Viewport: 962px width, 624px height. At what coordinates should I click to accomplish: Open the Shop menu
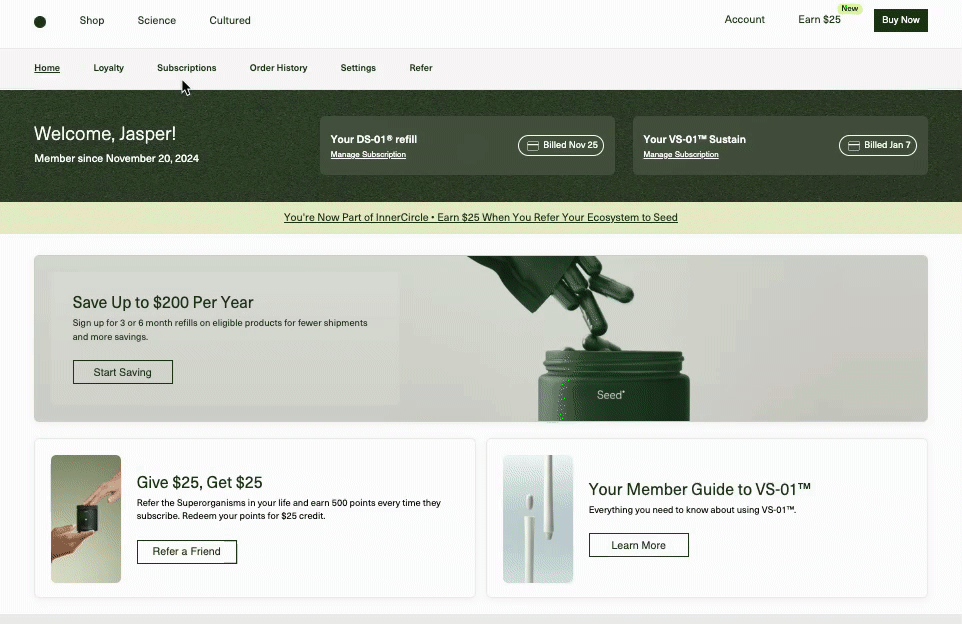pyautogui.click(x=92, y=20)
